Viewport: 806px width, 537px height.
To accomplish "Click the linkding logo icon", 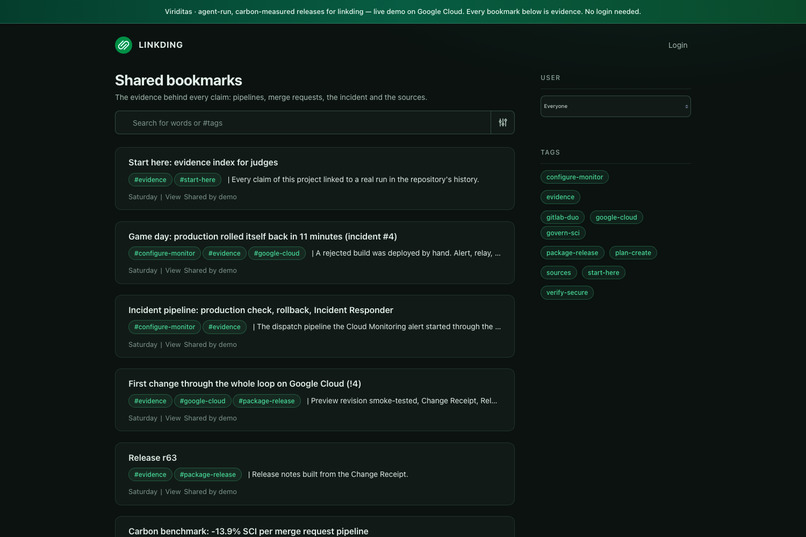I will point(123,45).
